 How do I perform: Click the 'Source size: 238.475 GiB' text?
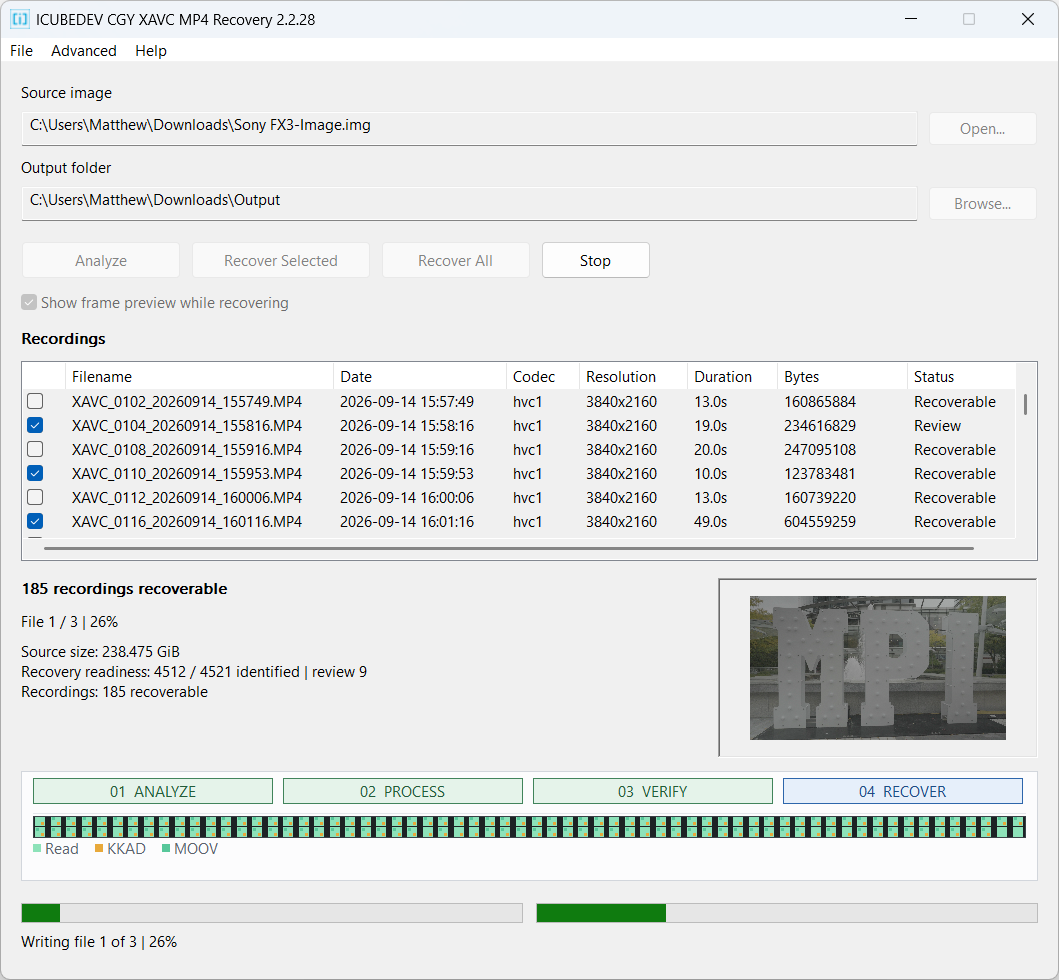pyautogui.click(x=101, y=652)
